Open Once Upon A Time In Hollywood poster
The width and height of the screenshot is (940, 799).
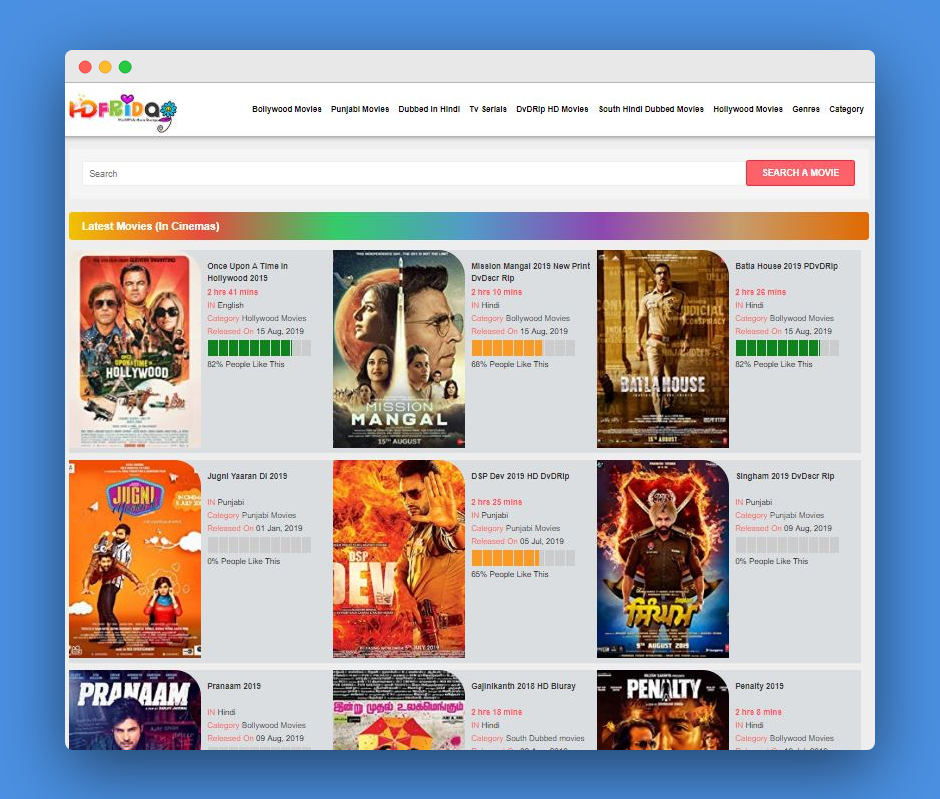click(x=135, y=349)
